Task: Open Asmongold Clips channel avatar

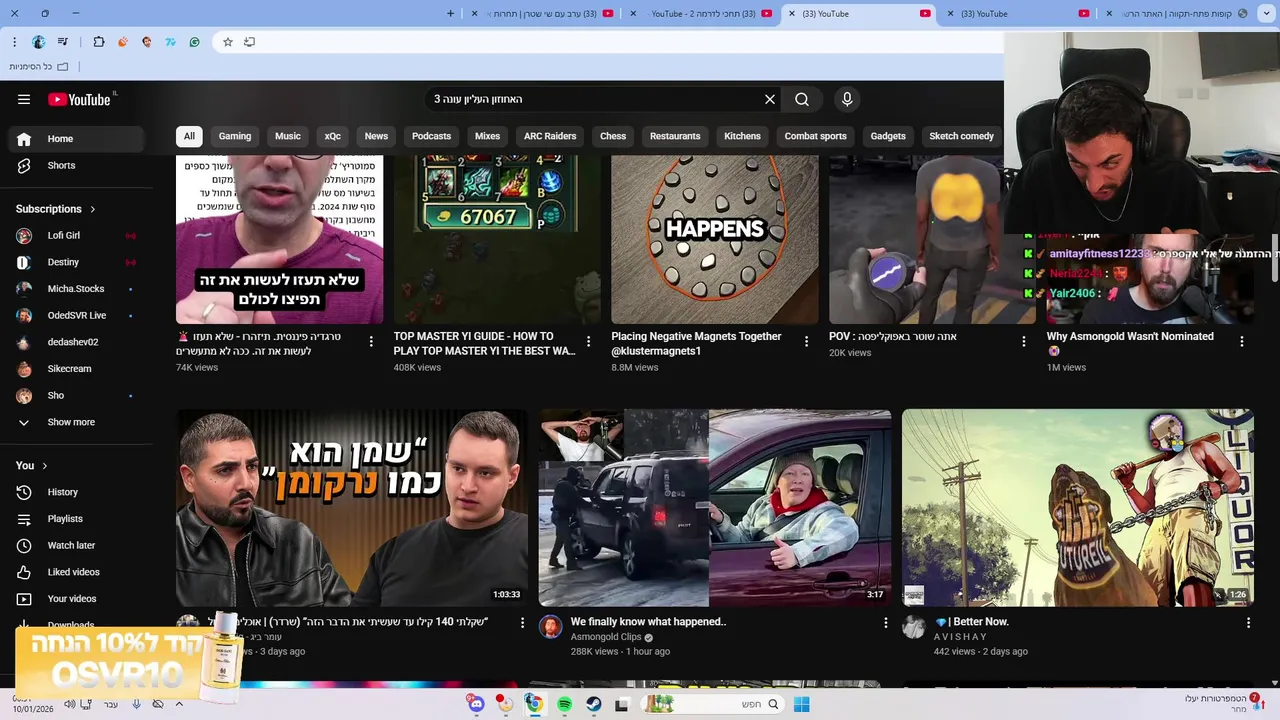Action: click(x=550, y=627)
